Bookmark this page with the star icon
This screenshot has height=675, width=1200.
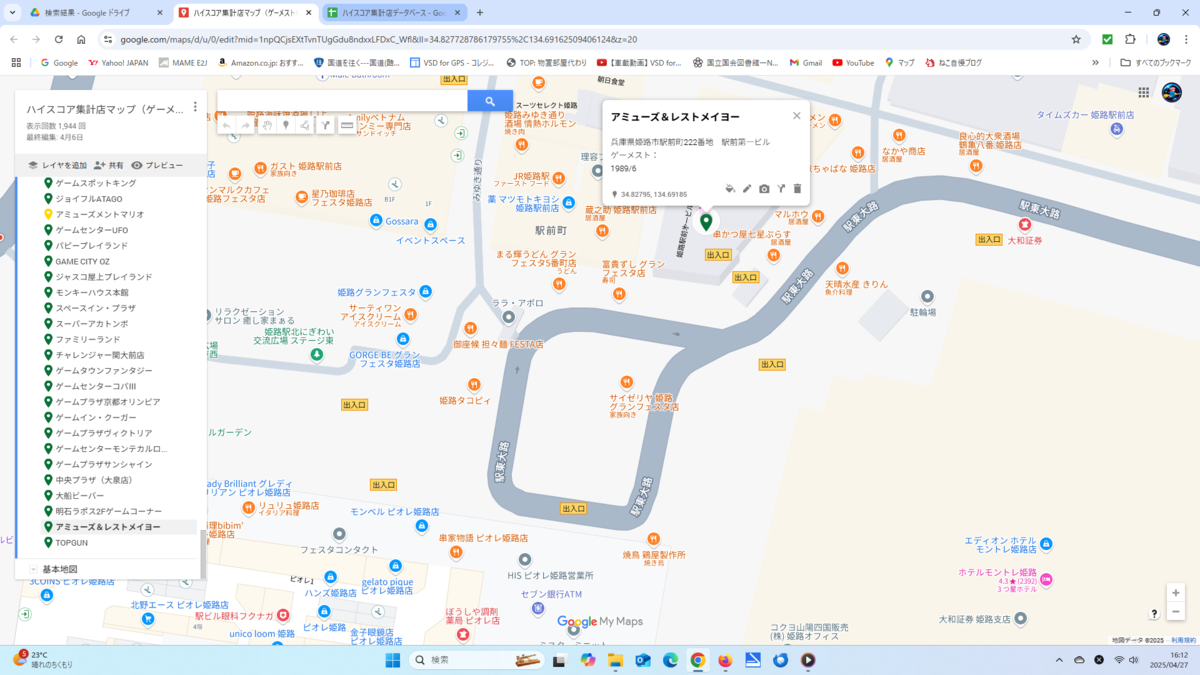coord(1076,40)
